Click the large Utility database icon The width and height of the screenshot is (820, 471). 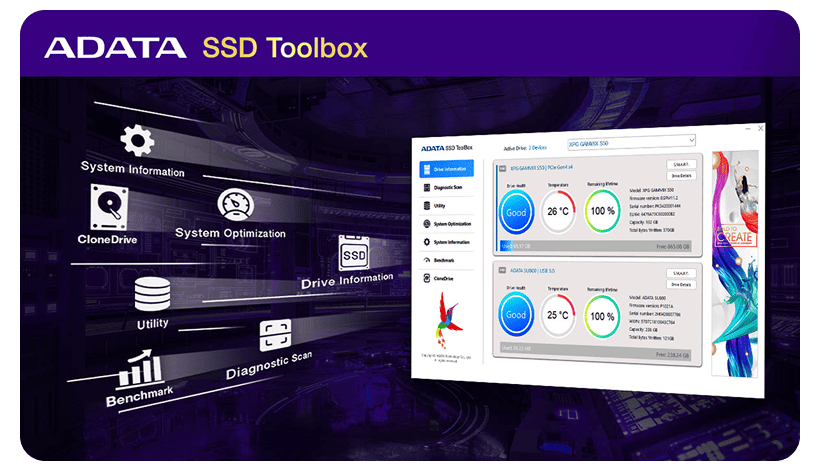click(152, 294)
